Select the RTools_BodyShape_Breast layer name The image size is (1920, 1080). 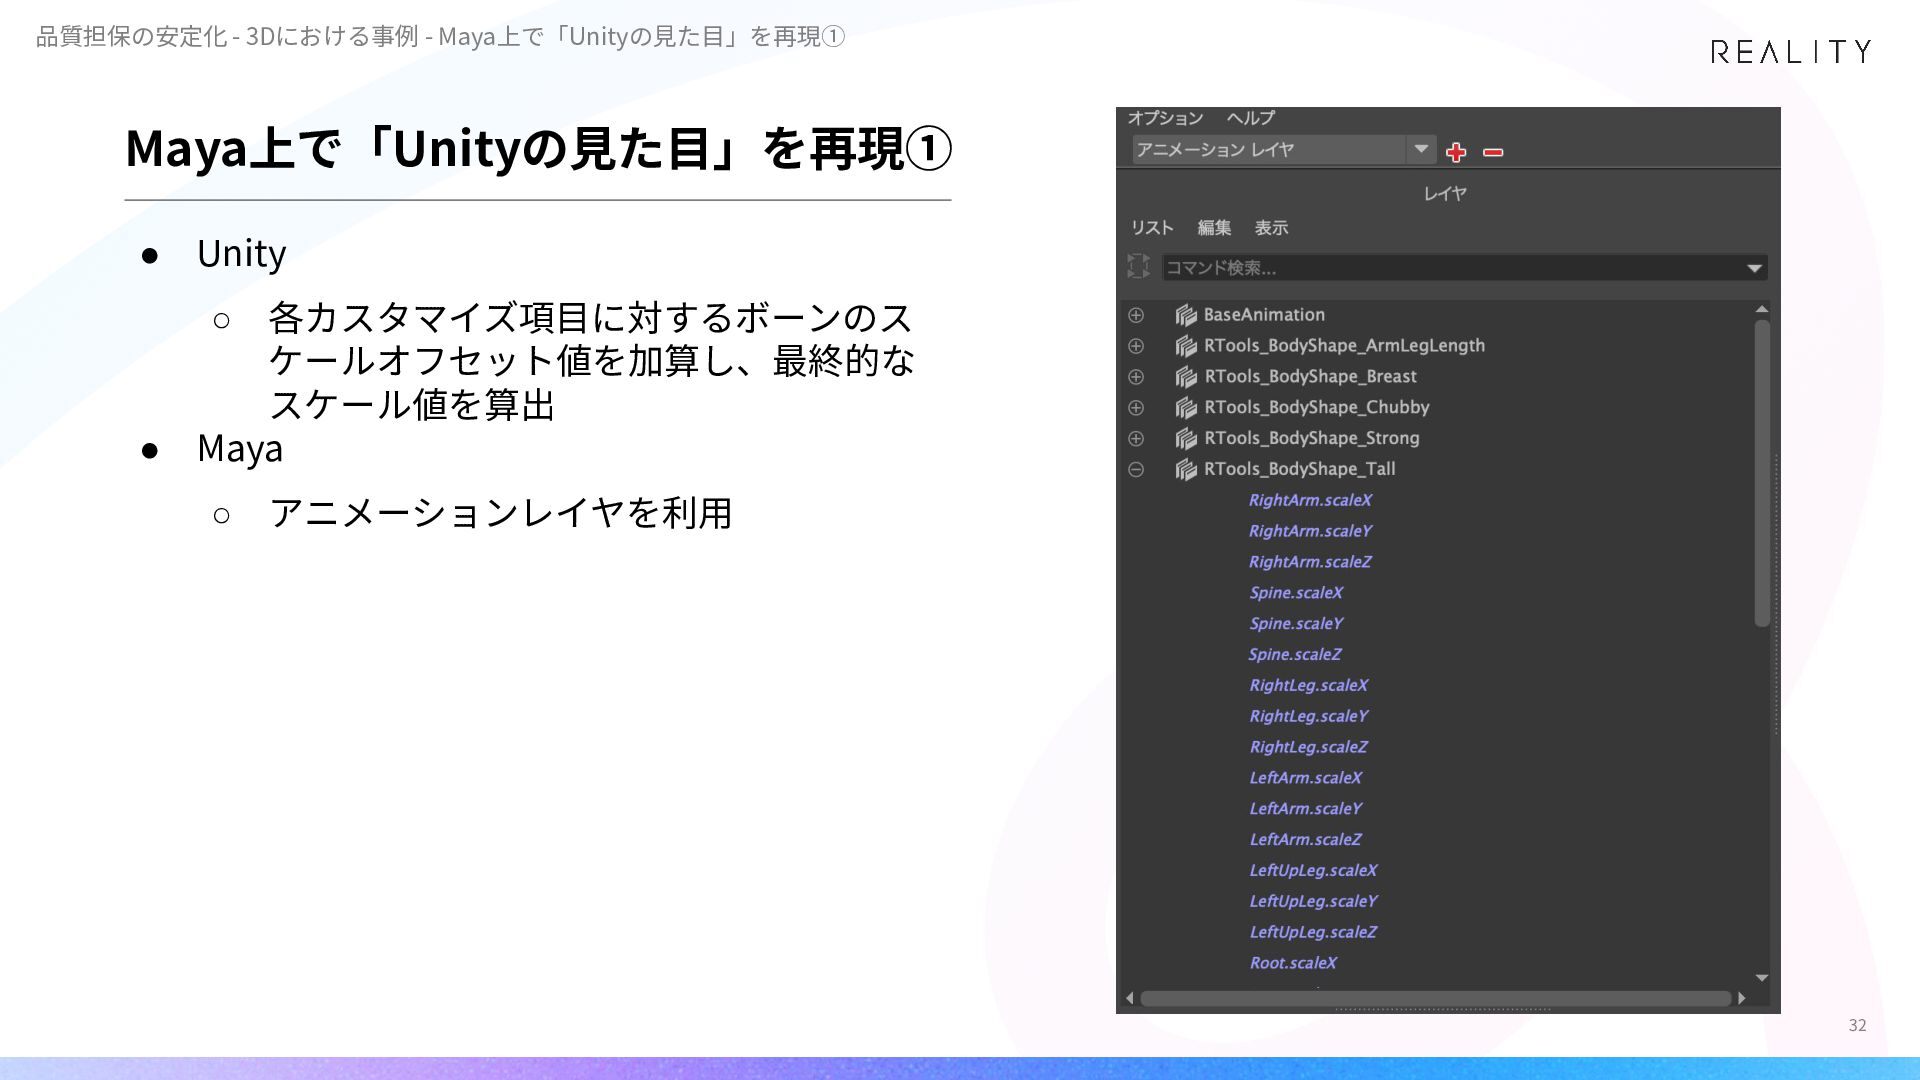(1310, 377)
